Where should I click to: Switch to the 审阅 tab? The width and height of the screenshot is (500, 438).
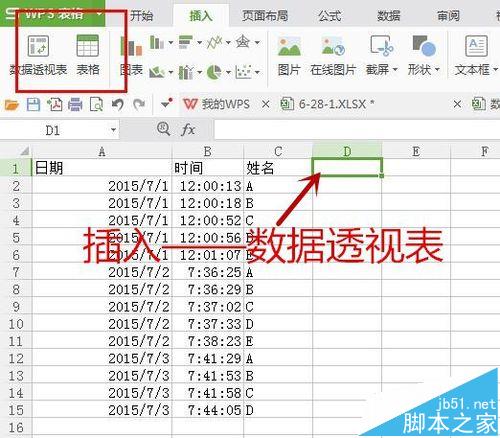448,16
